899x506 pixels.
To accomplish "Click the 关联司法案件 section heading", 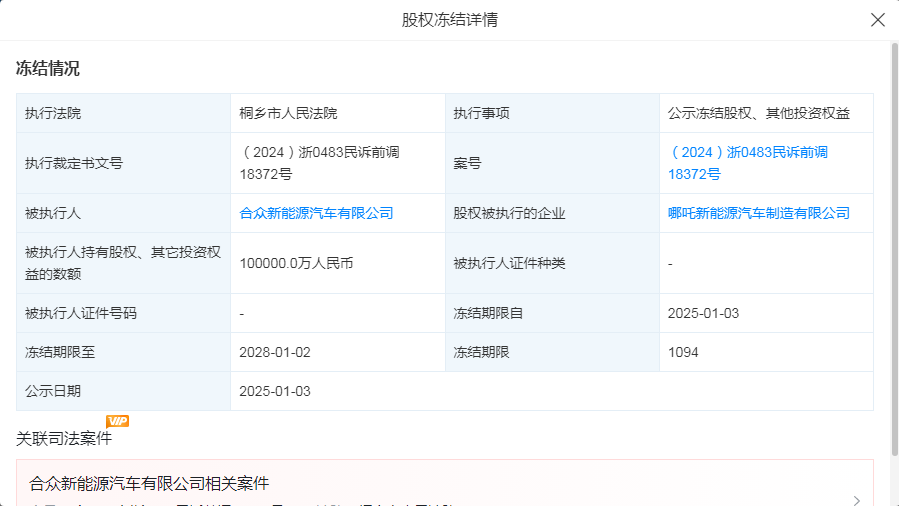I will [x=64, y=439].
